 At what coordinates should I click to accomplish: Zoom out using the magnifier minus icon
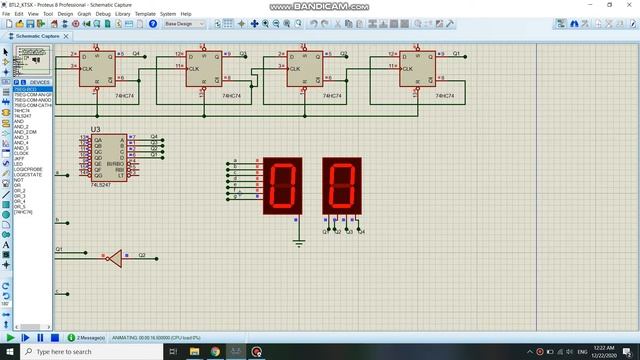[x=276, y=24]
